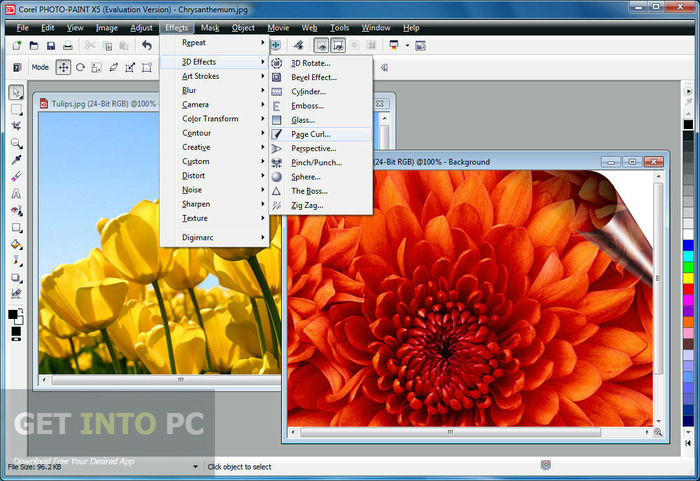Choose the Fill bucket tool
This screenshot has height=481, width=700.
tap(16, 243)
